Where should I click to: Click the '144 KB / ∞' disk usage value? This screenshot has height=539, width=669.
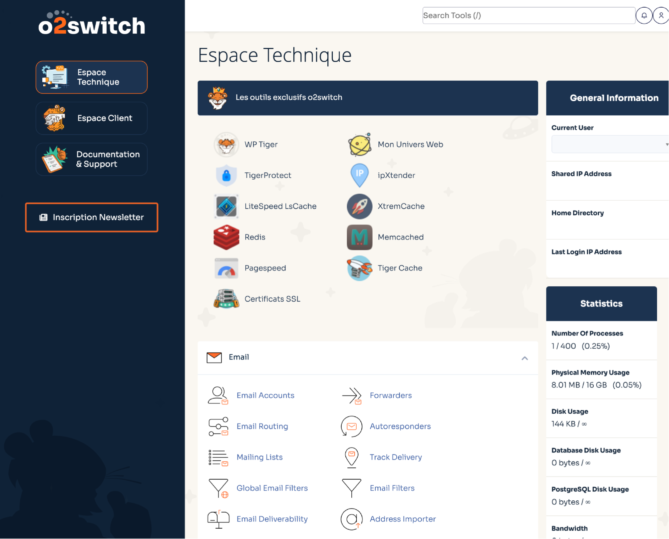(x=569, y=424)
